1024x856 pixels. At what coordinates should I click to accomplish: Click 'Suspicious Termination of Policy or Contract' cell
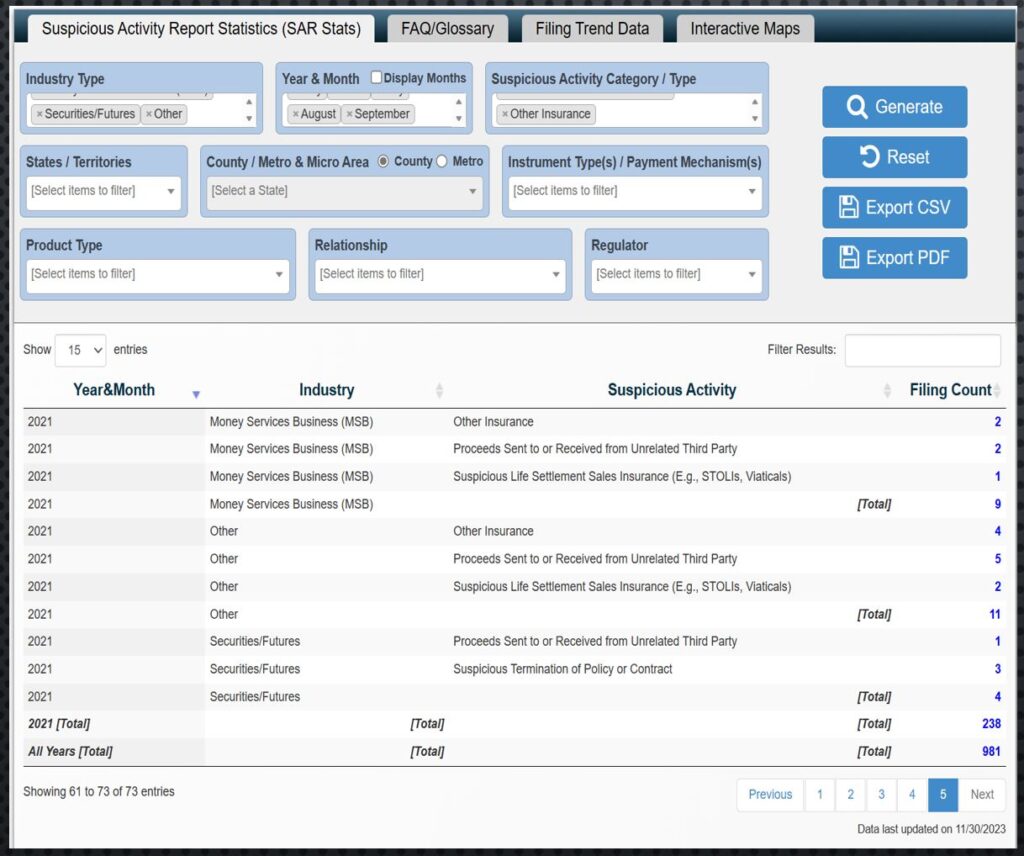(x=562, y=669)
